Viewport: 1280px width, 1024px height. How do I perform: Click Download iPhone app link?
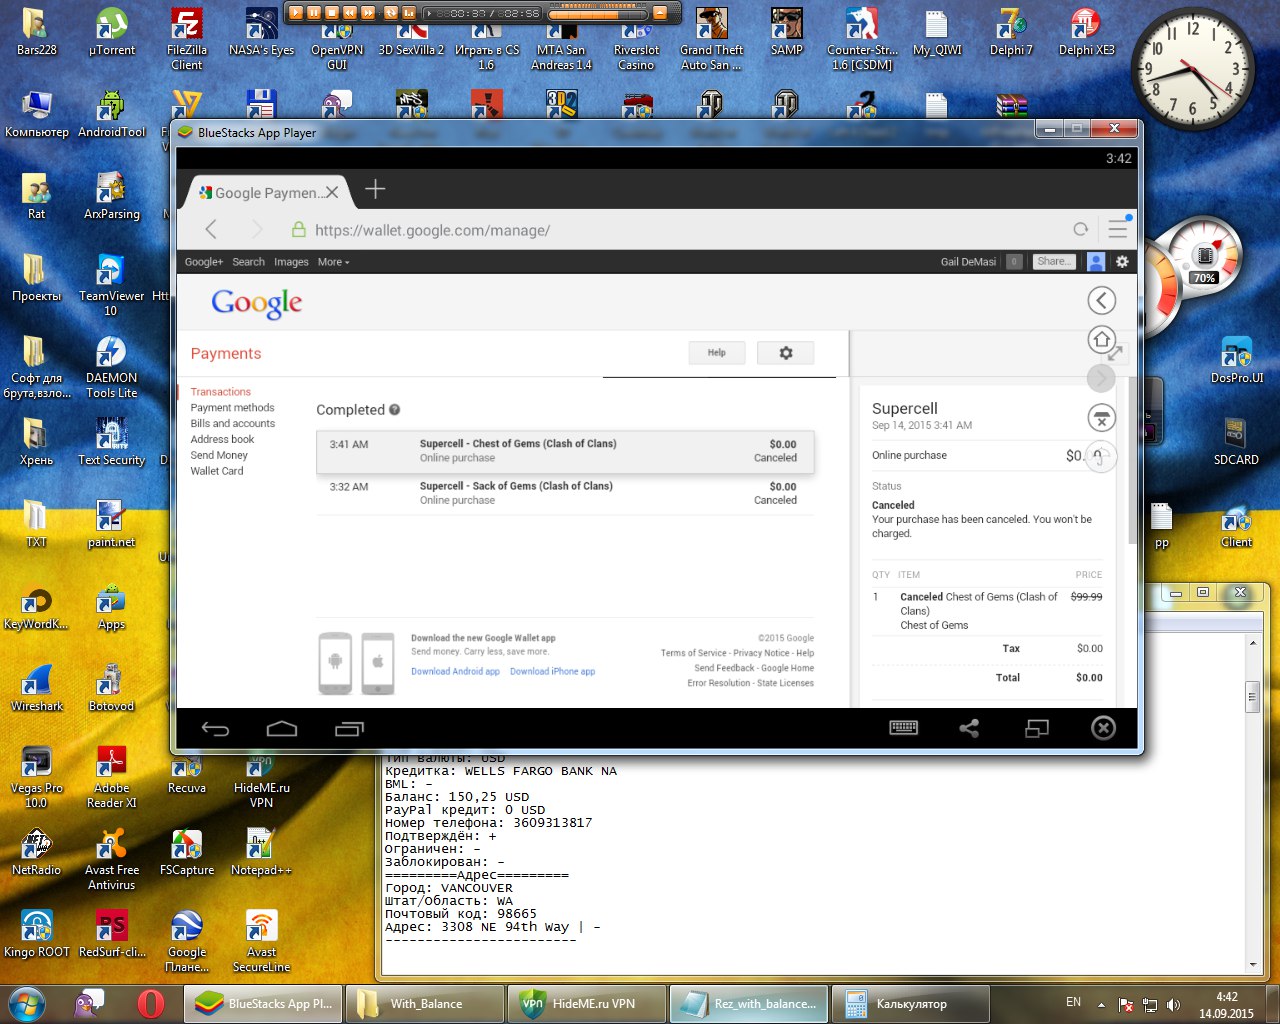click(x=552, y=671)
